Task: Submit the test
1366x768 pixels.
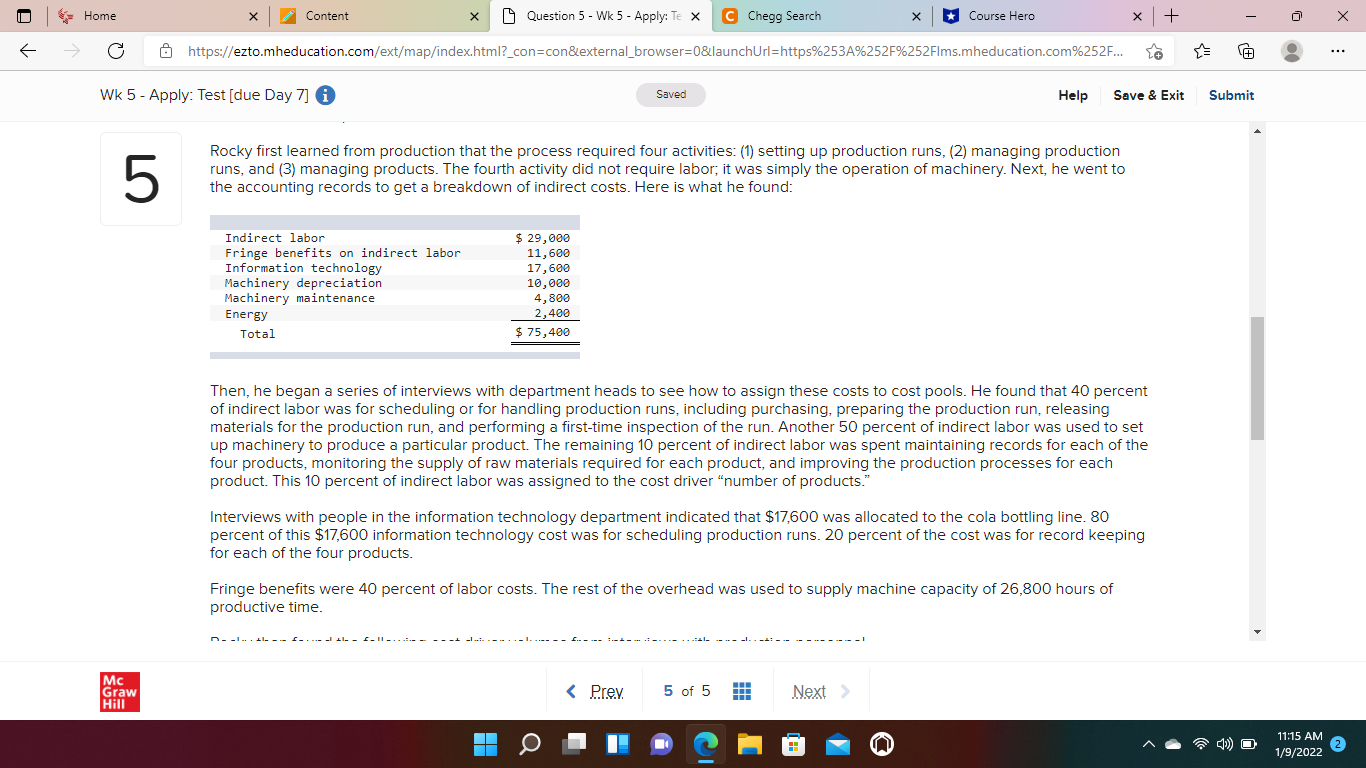Action: click(1231, 95)
